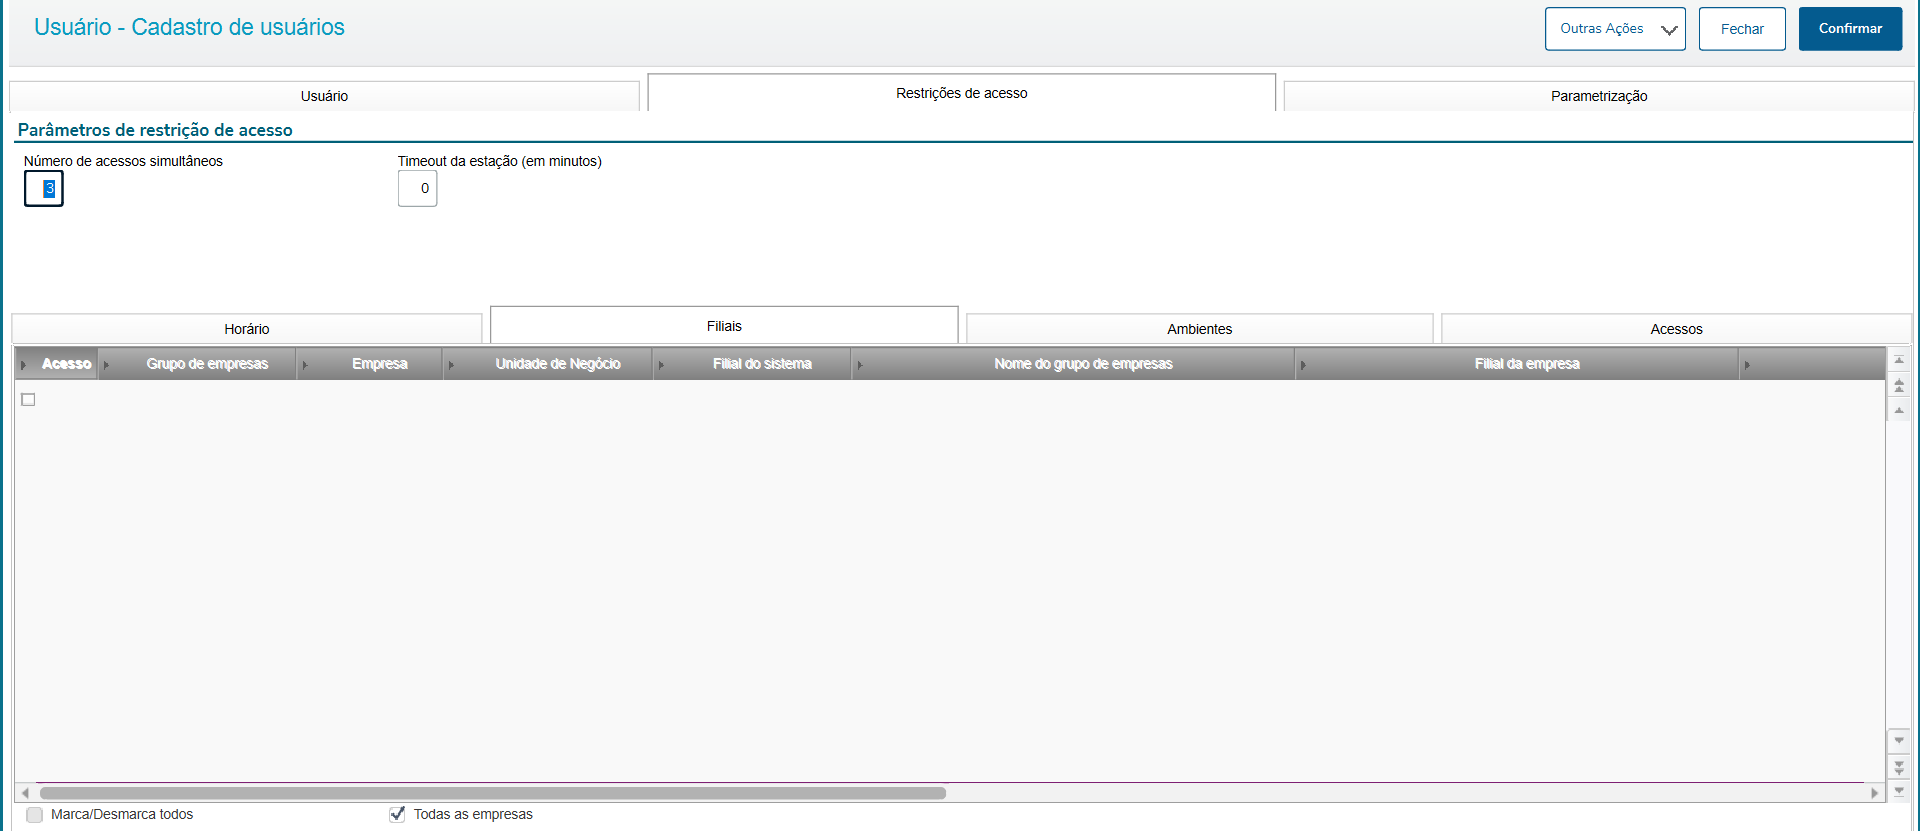Select the Restrições de acesso tab
Screen dimensions: 1920x831
[x=961, y=93]
